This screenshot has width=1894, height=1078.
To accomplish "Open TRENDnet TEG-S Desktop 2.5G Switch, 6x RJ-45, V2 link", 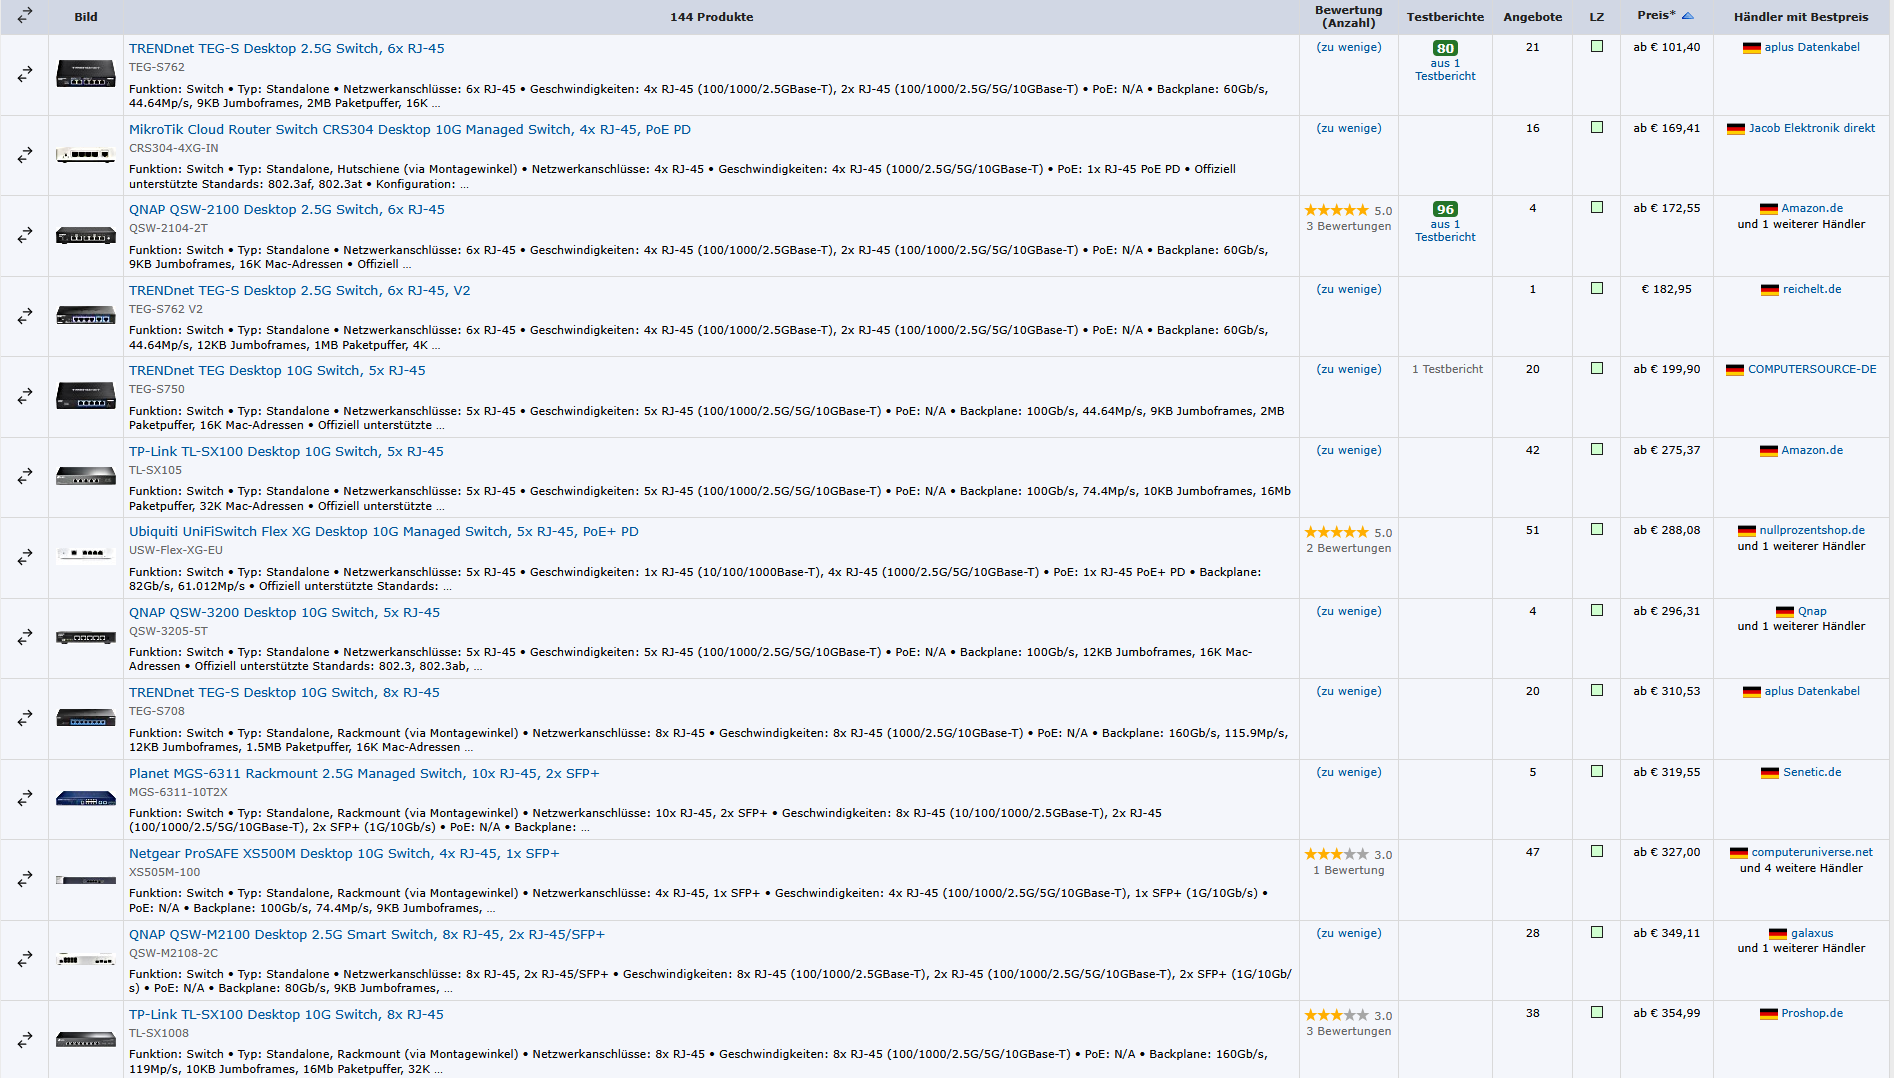I will (x=299, y=290).
